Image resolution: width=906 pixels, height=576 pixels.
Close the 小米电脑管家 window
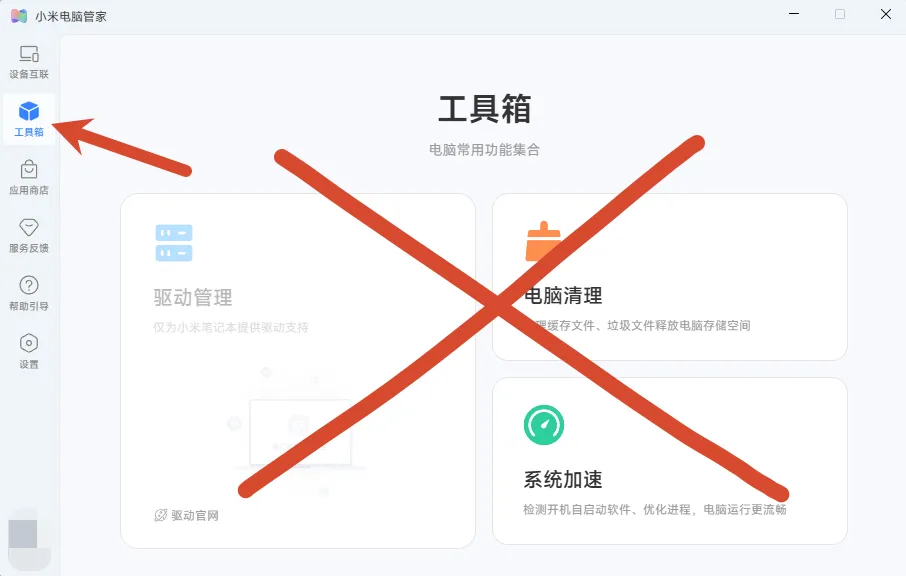[x=886, y=14]
